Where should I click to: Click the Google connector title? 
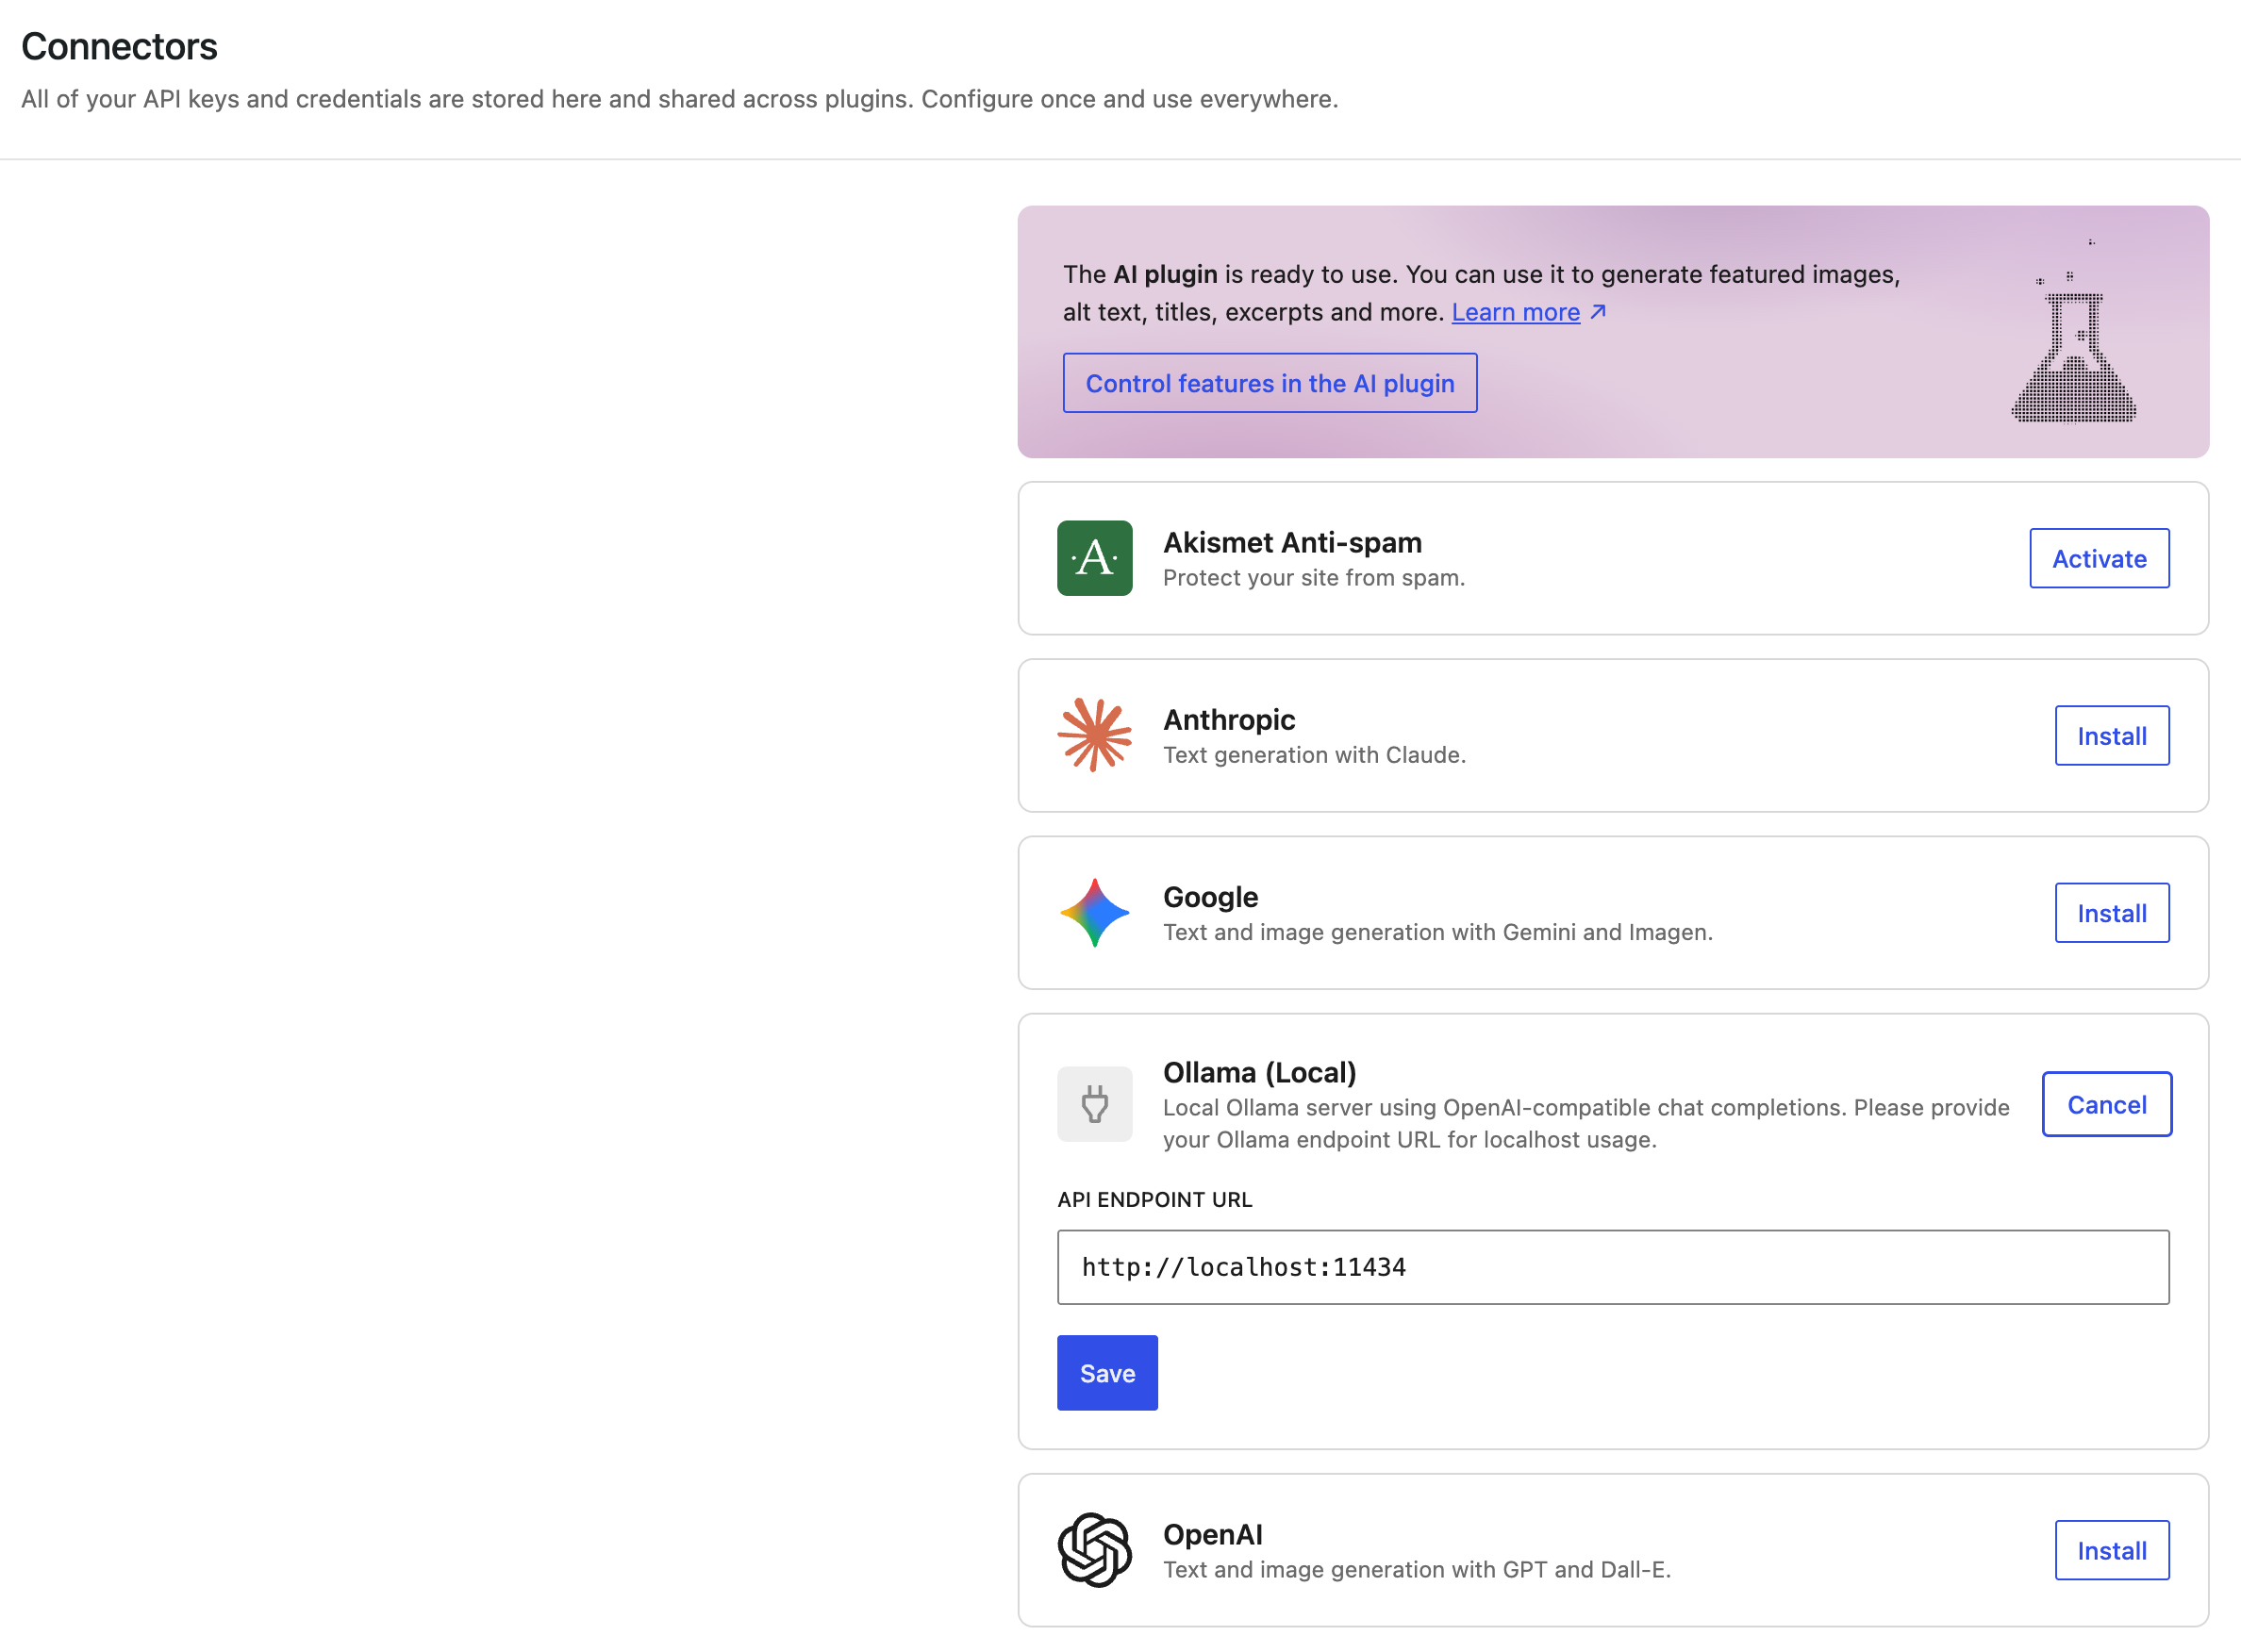[1210, 897]
